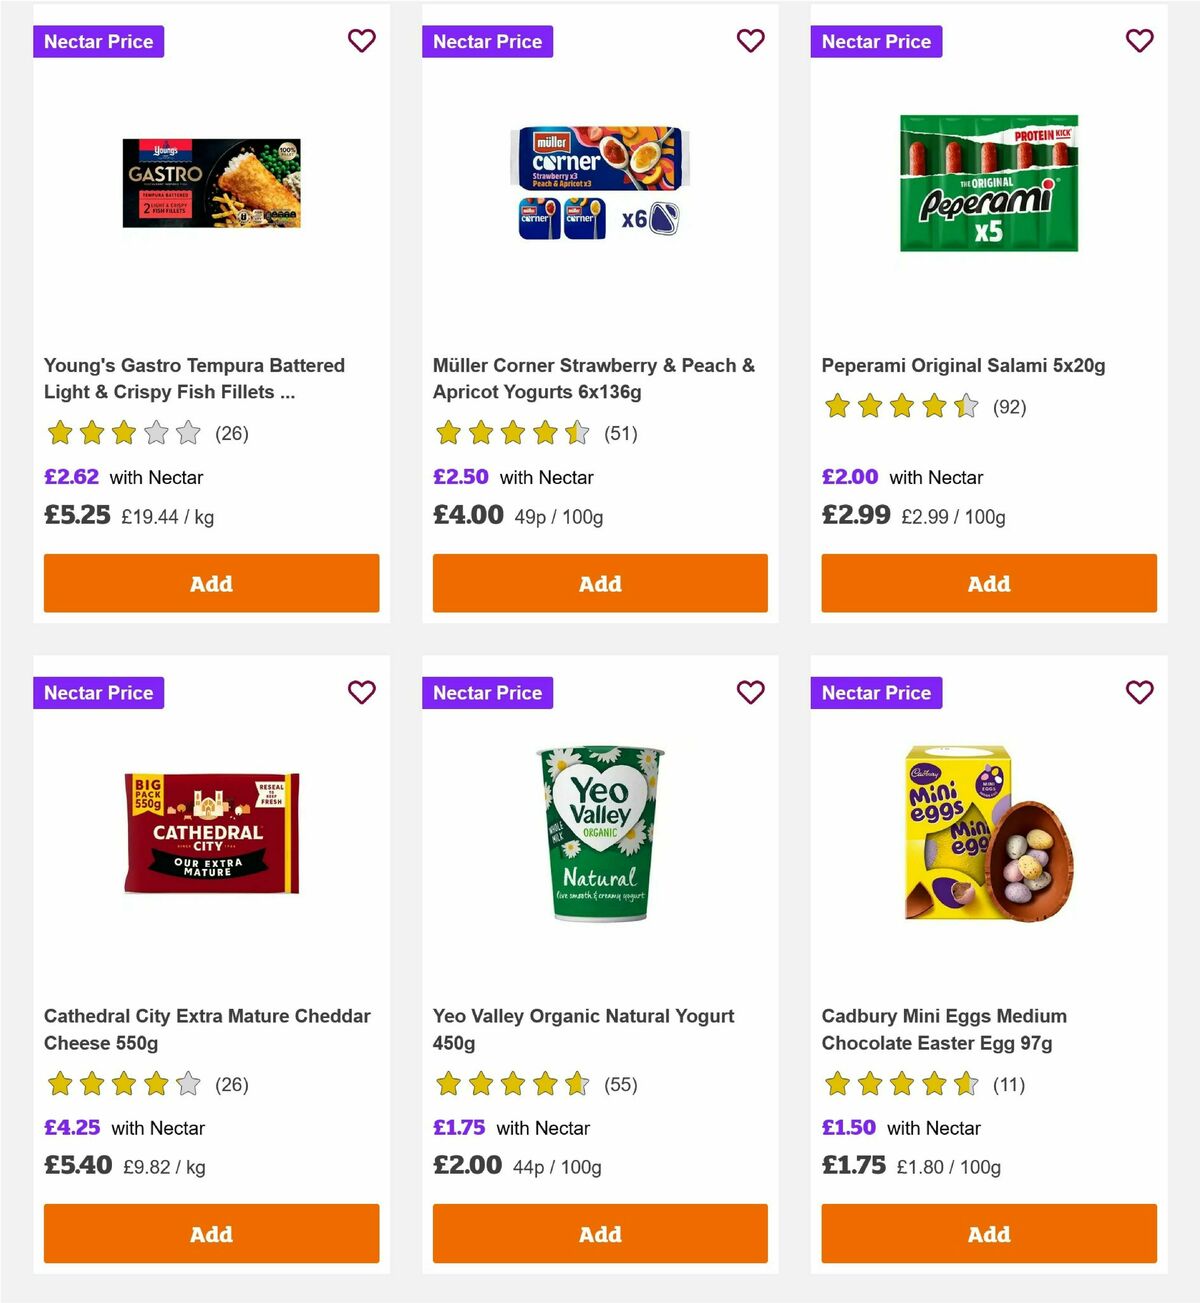1200x1303 pixels.
Task: Add Müller Corner yogurts to trolley
Action: [x=599, y=583]
